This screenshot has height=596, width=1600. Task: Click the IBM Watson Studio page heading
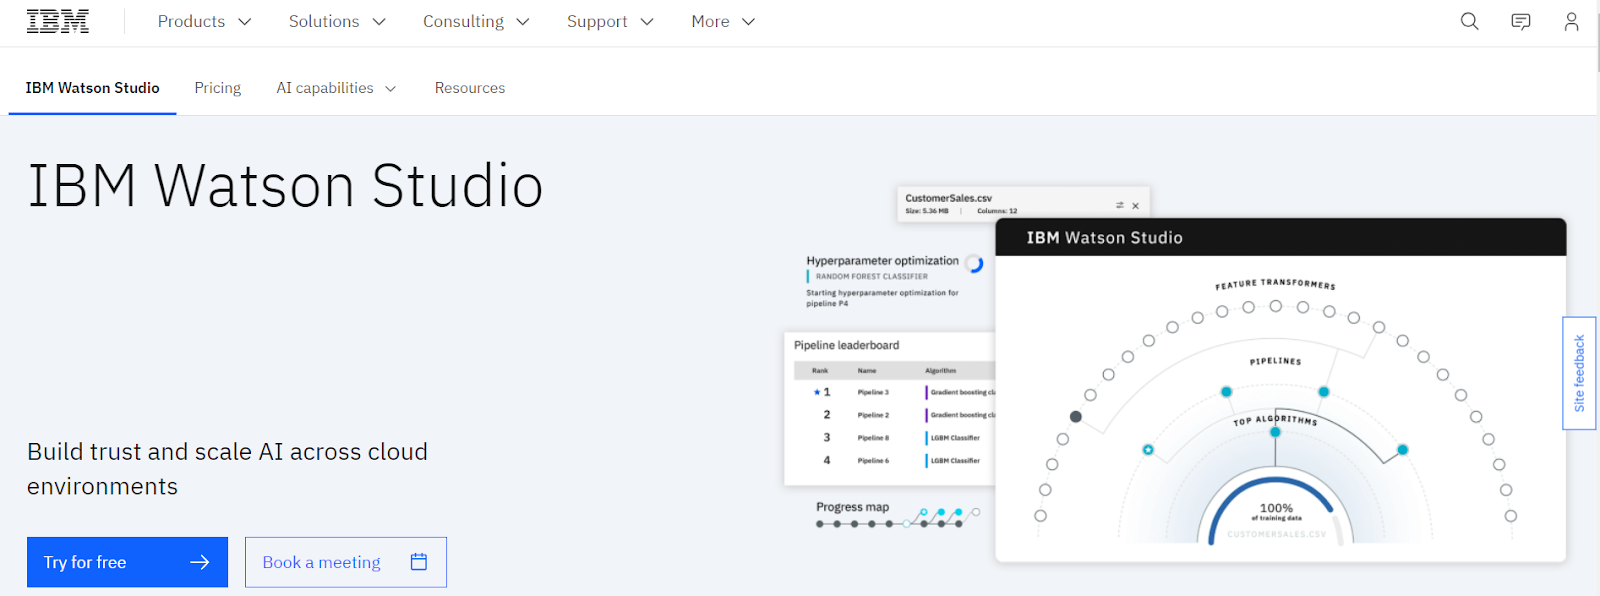coord(285,186)
